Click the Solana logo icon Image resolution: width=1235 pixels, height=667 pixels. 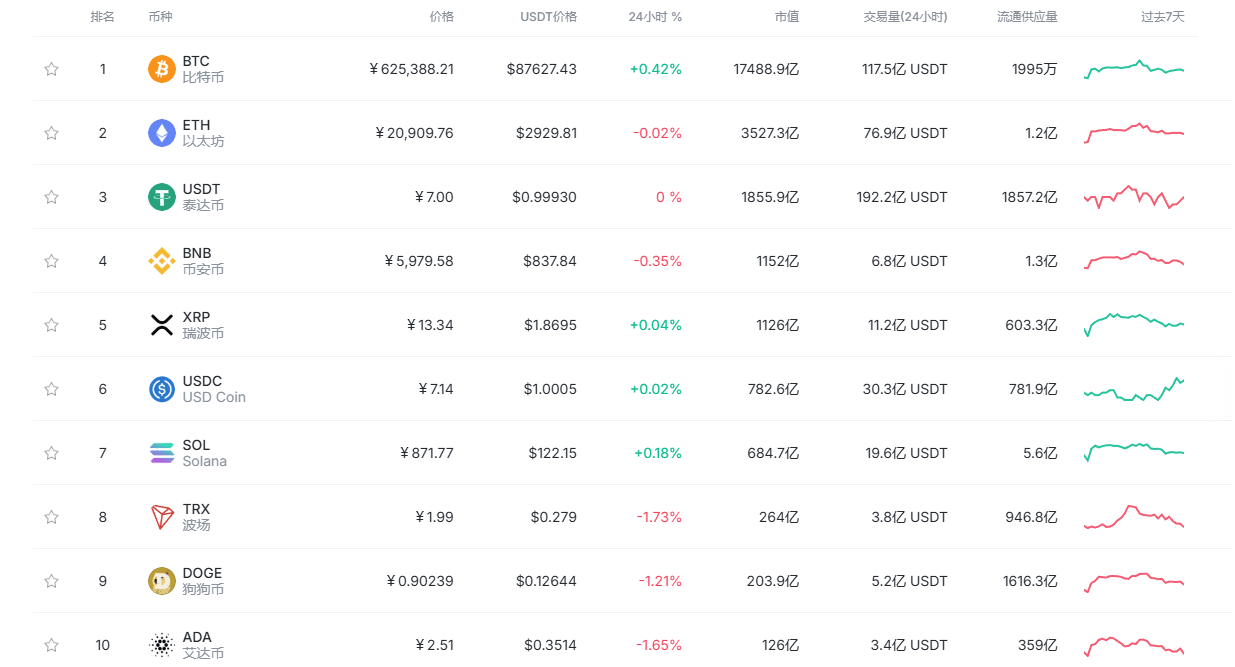point(161,453)
